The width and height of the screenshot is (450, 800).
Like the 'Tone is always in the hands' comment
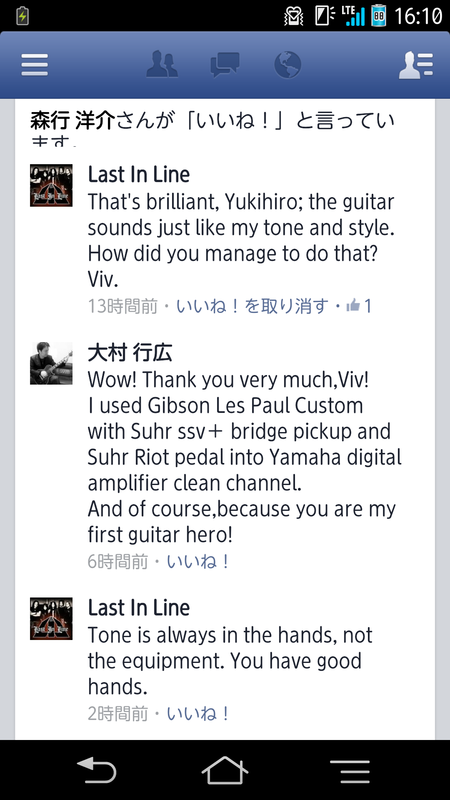(198, 714)
